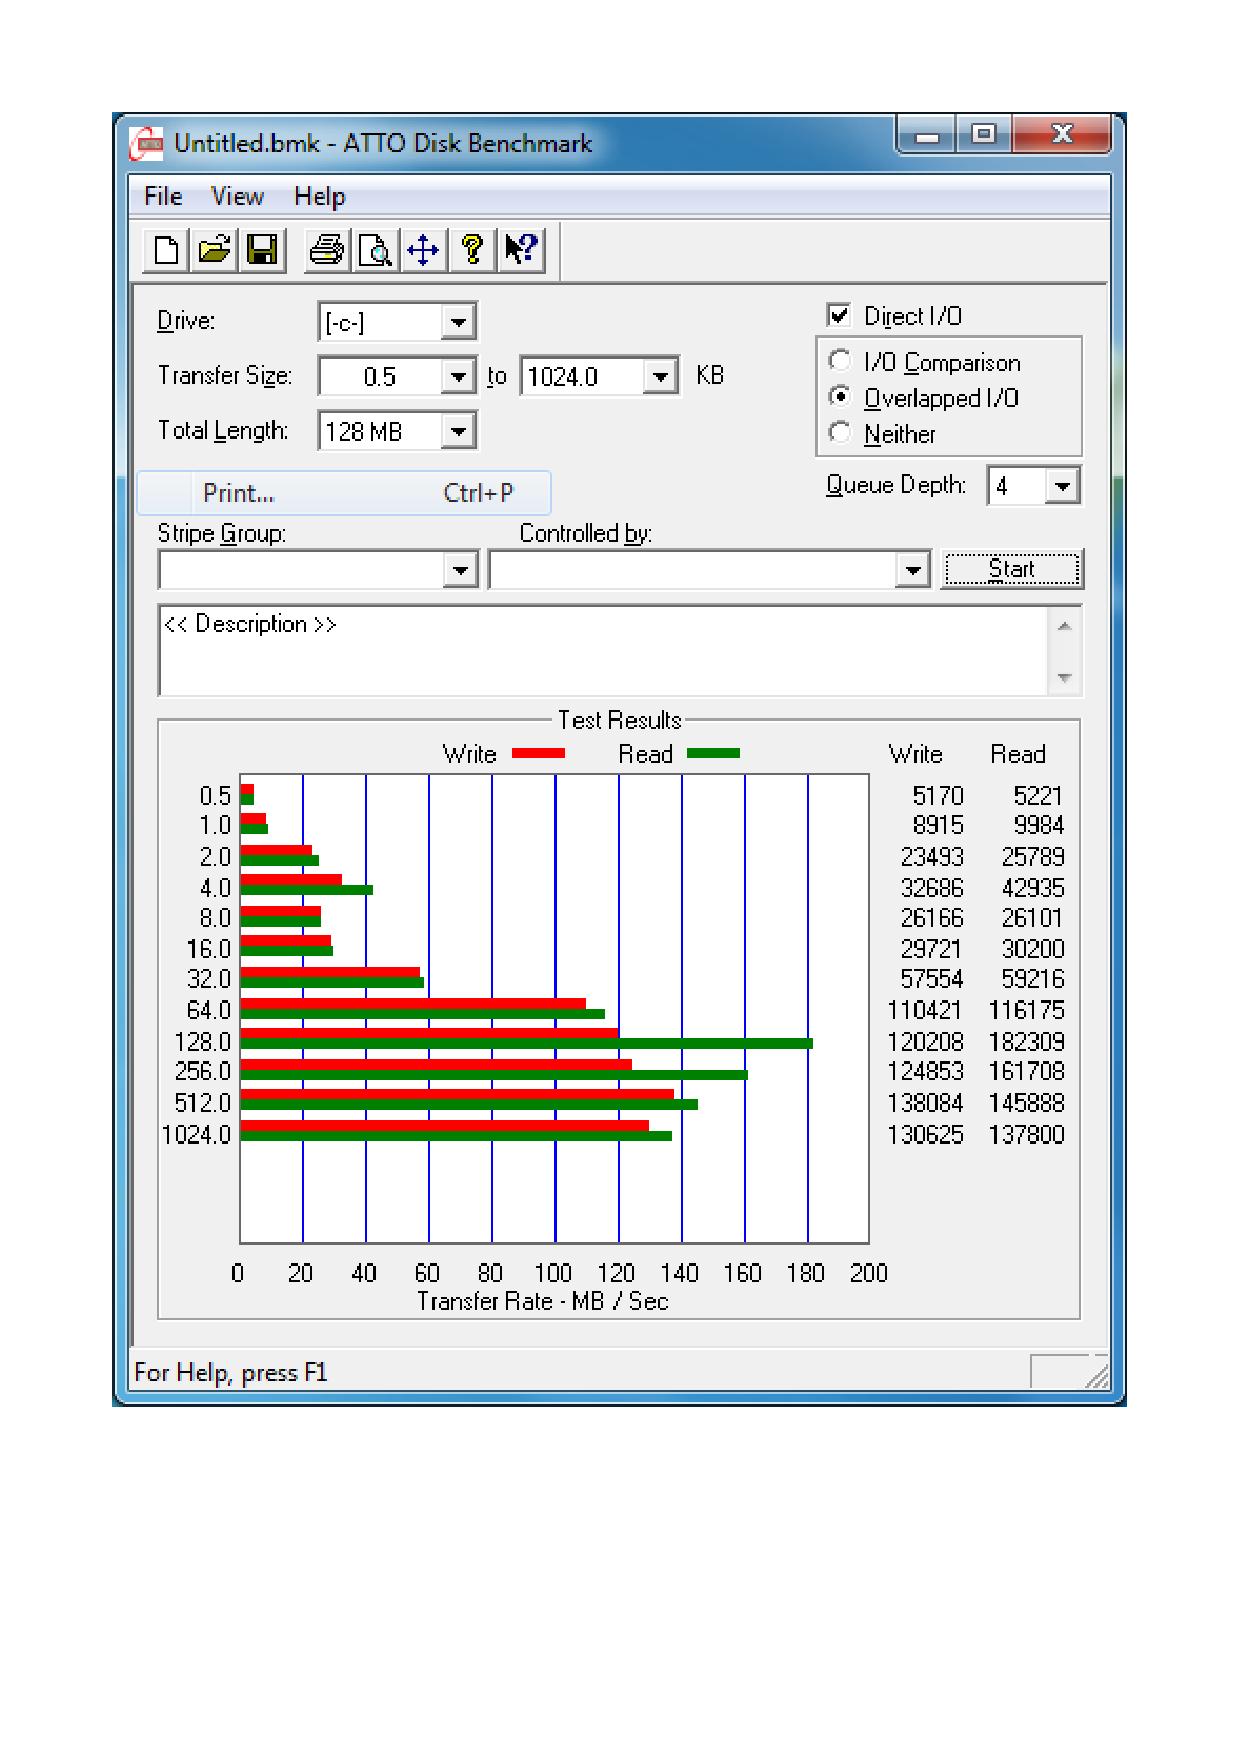Open the View menu
This screenshot has height=1754, width=1240.
(237, 196)
